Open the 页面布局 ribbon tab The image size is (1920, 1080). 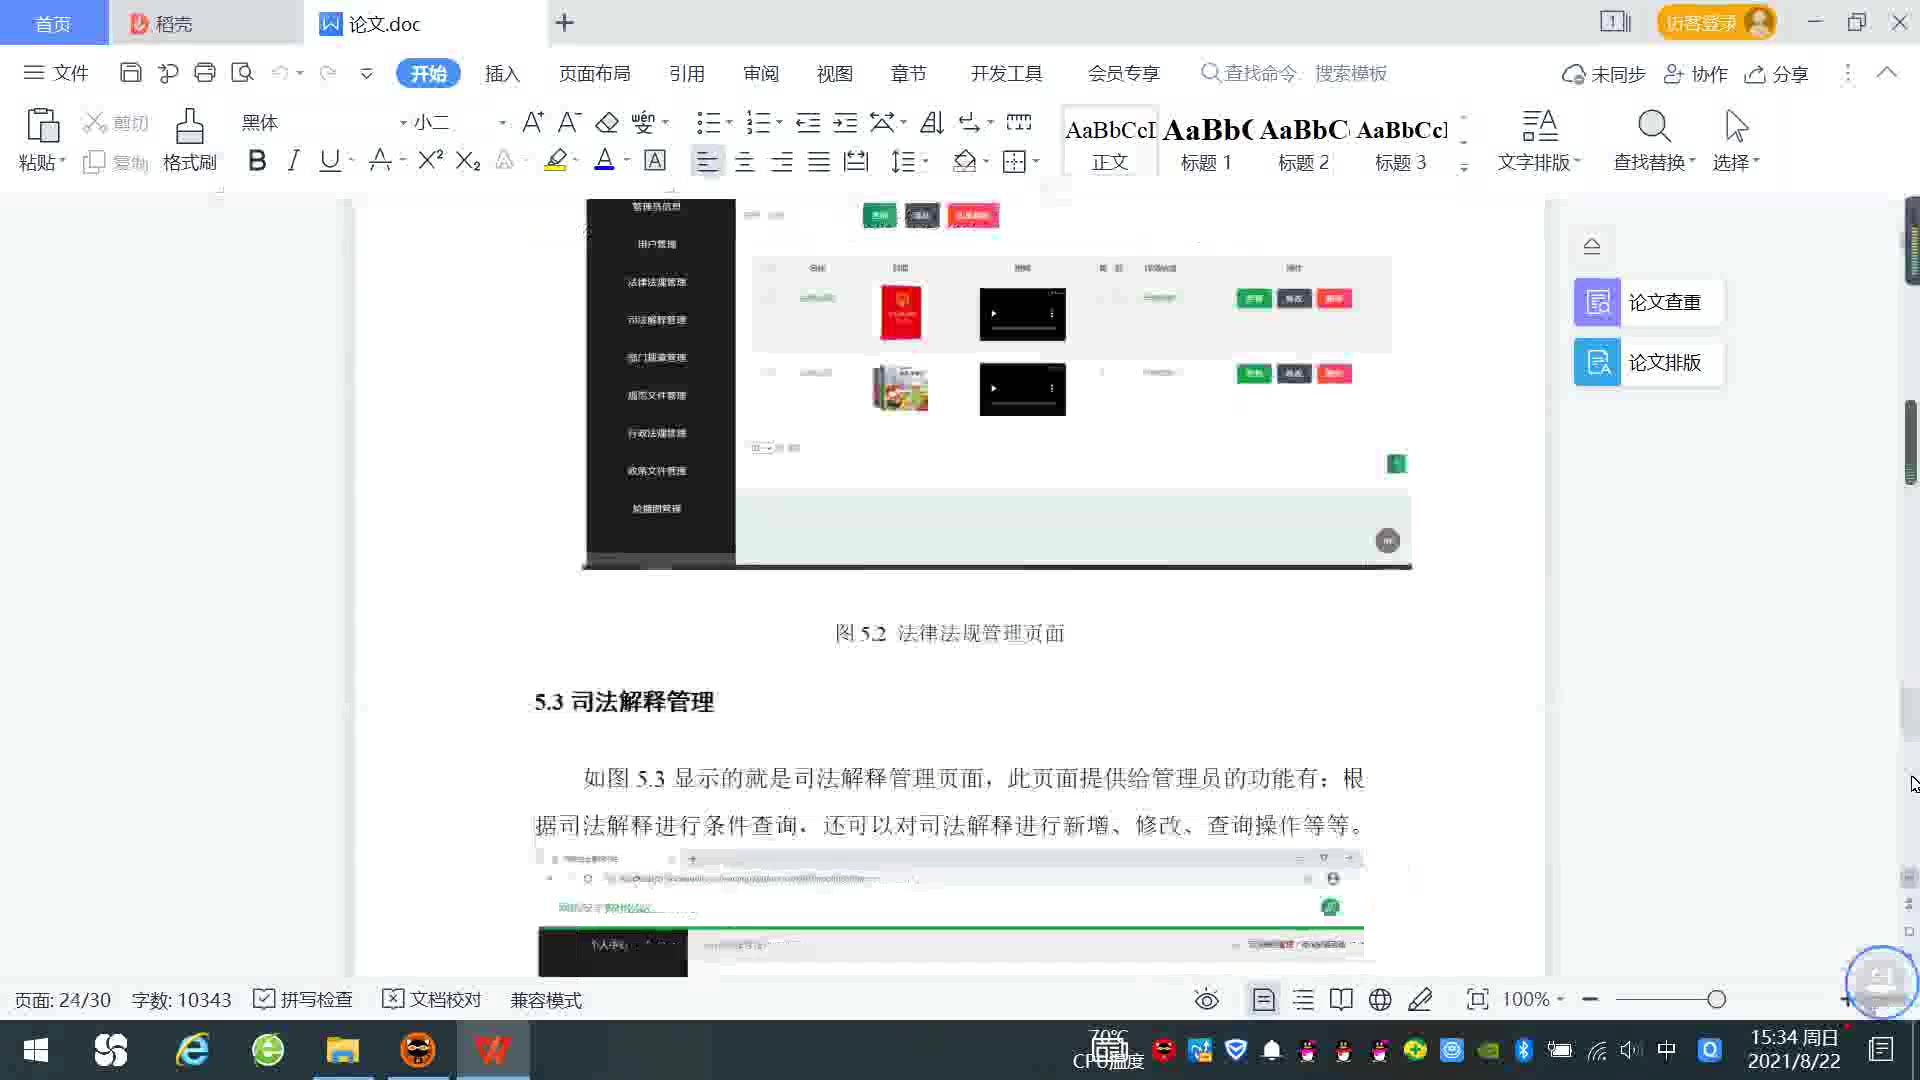(594, 73)
